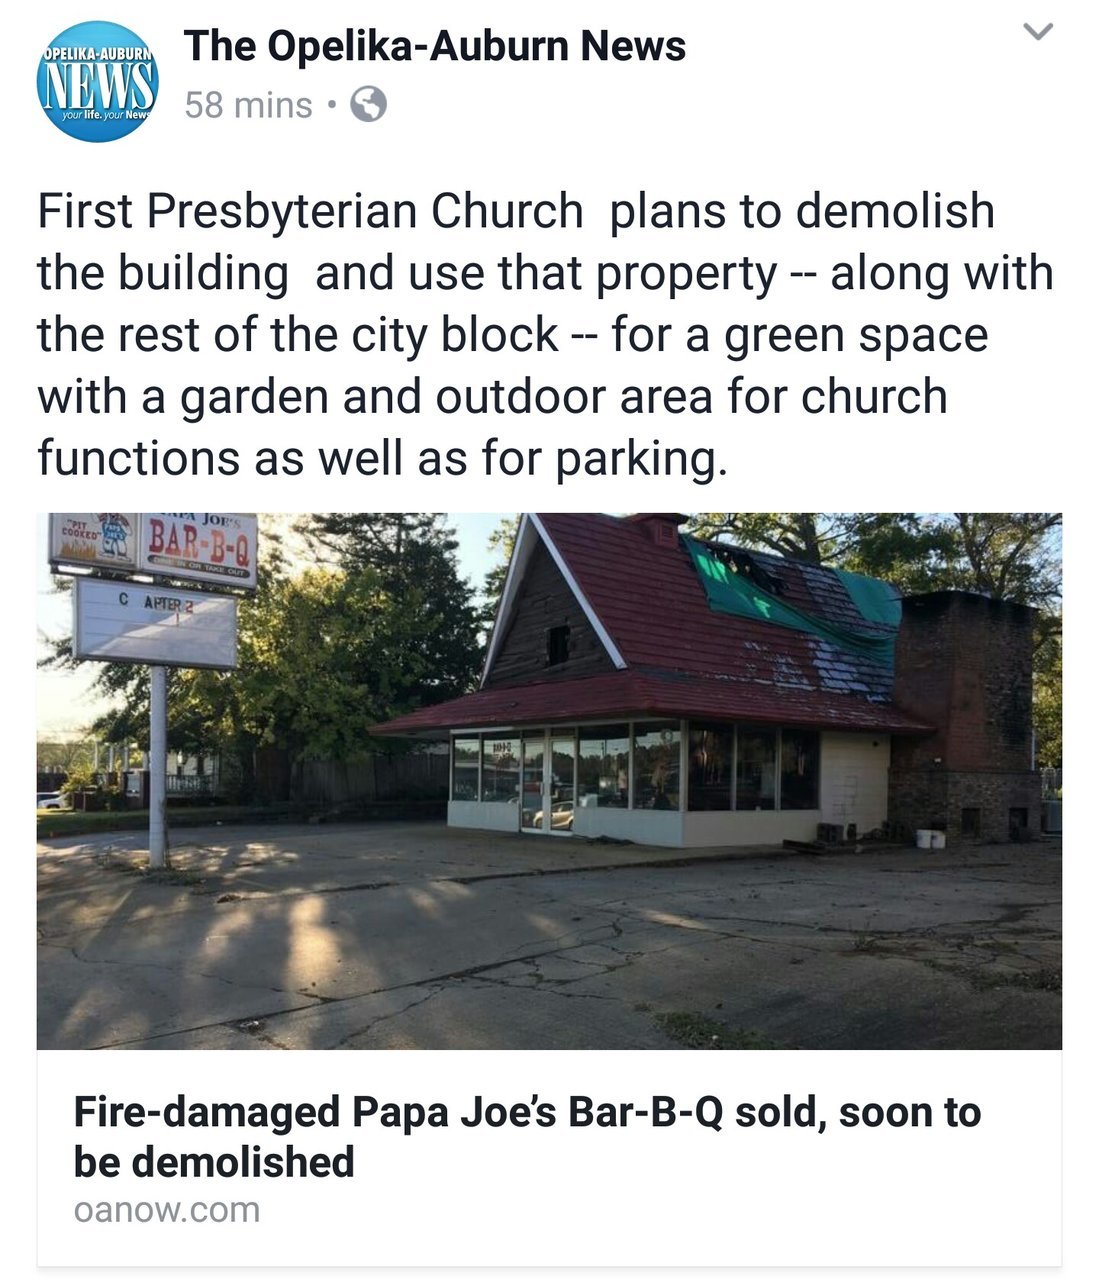Click 'with a garden and outdoor area' text
1099x1279 pixels.
[373, 397]
